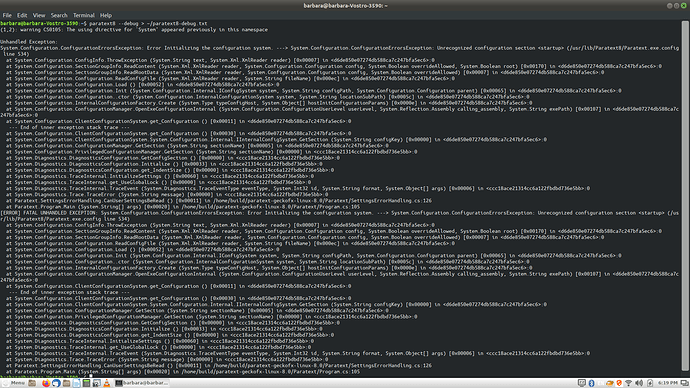Click the 'warning CS0105' line
Screen dimensions: 690x388
pos(134,29)
